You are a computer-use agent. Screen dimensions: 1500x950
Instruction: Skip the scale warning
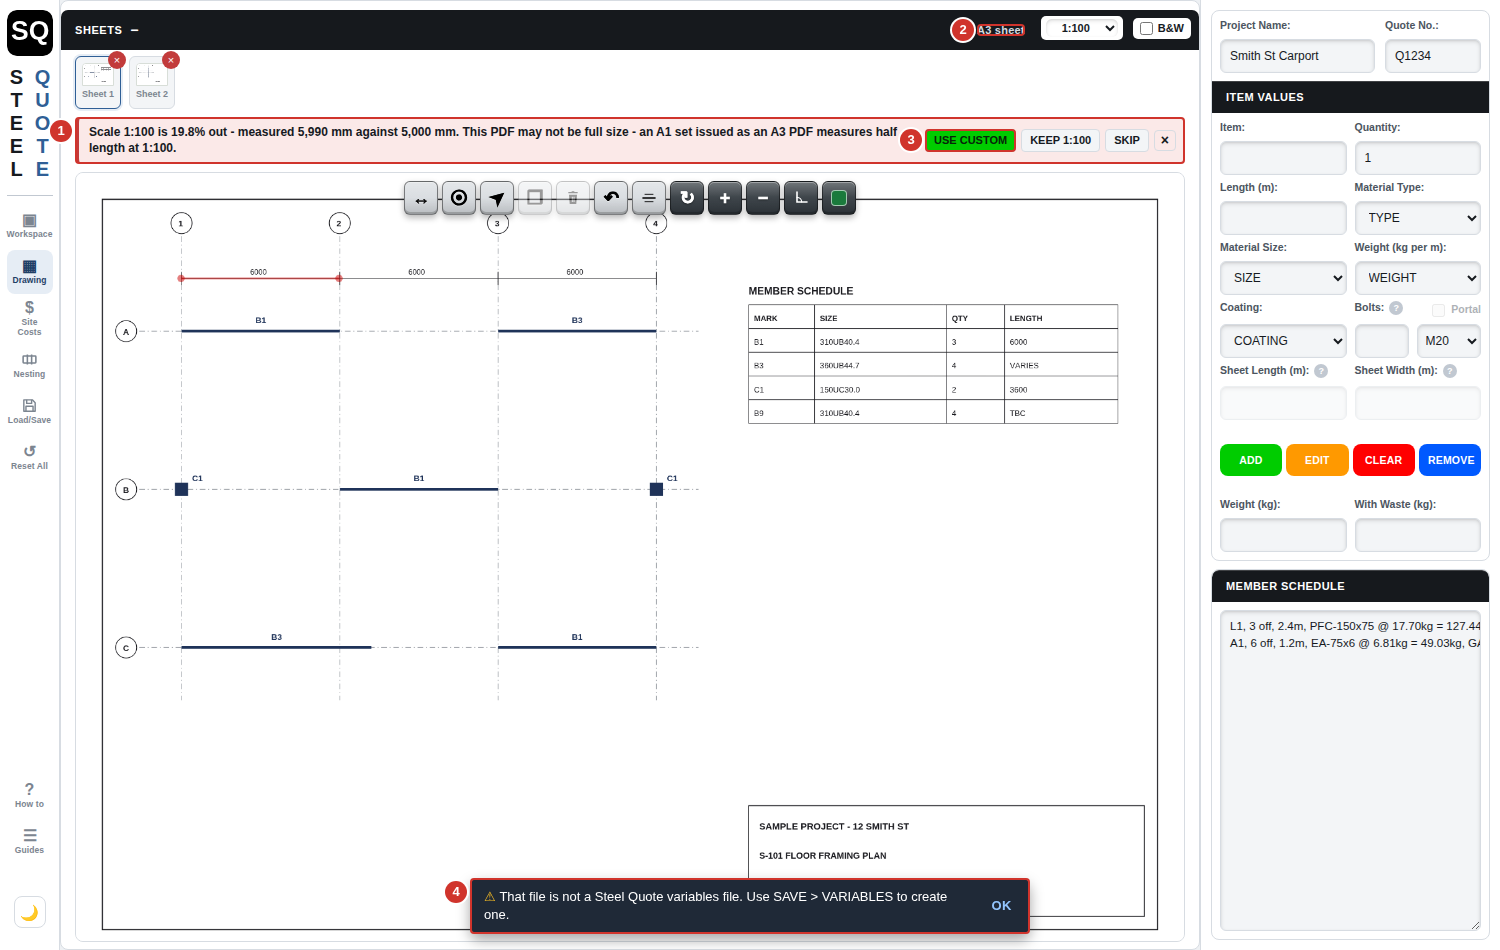pyautogui.click(x=1127, y=140)
